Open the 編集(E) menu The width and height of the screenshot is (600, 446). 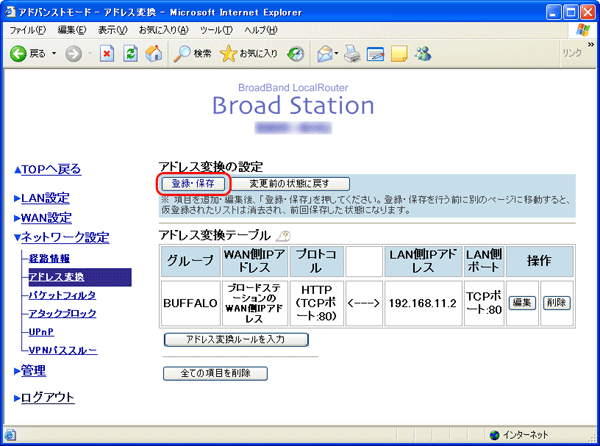pyautogui.click(x=72, y=30)
